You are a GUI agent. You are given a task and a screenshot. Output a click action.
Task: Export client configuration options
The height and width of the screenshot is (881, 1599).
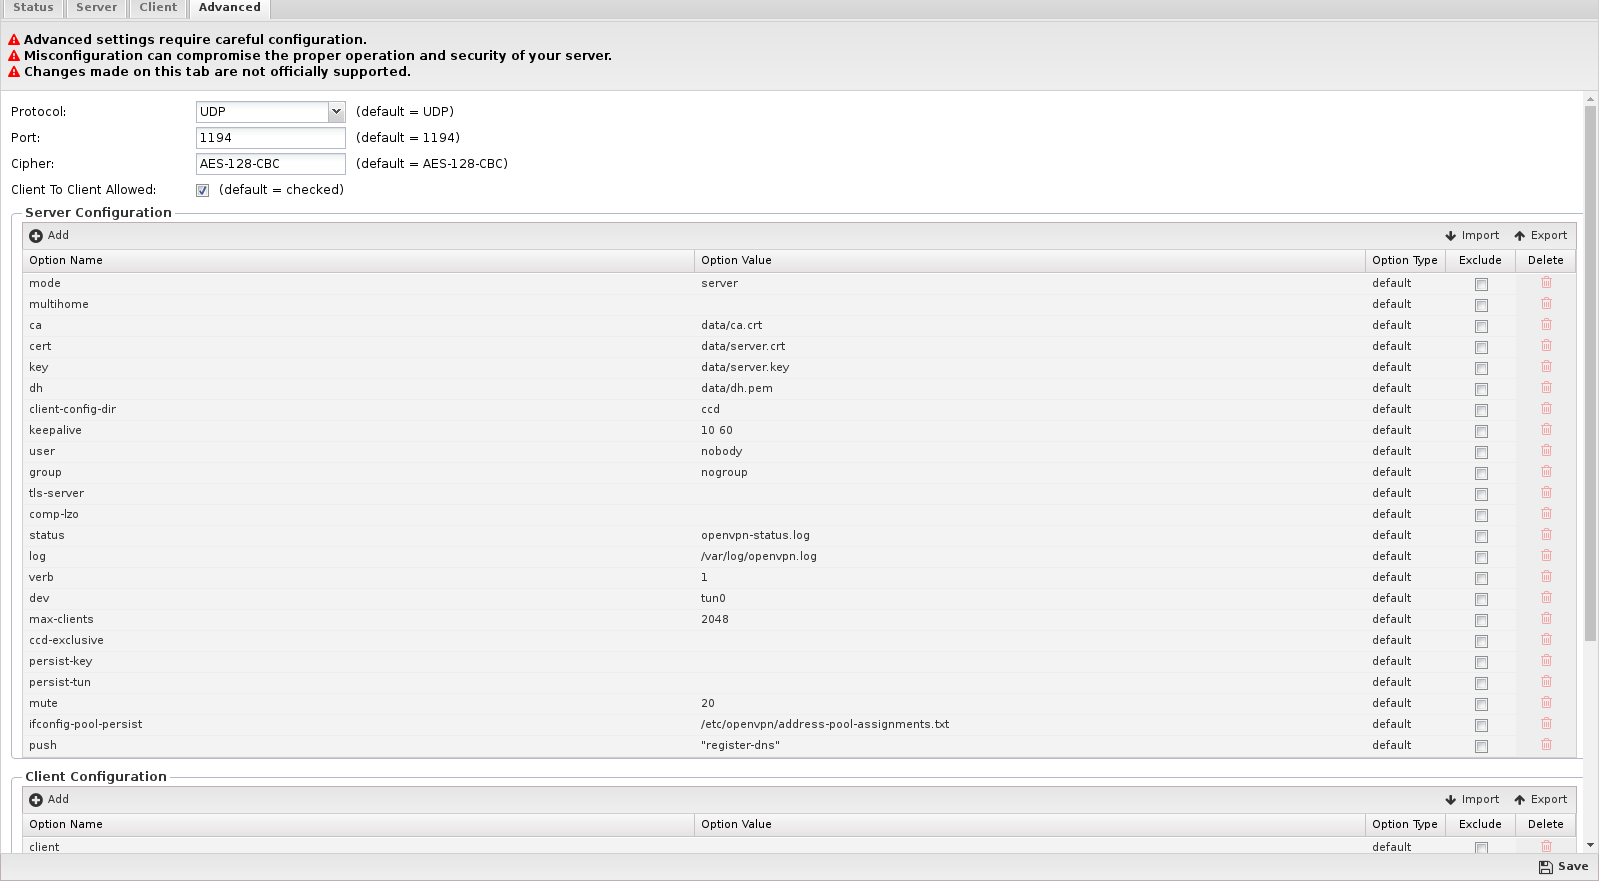[1540, 800]
